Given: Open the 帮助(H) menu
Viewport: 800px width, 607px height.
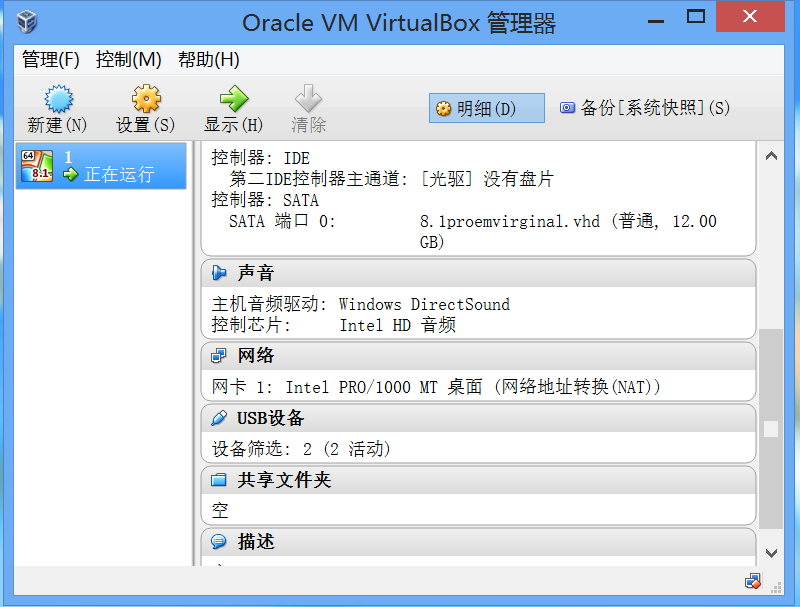Looking at the screenshot, I should pos(209,60).
